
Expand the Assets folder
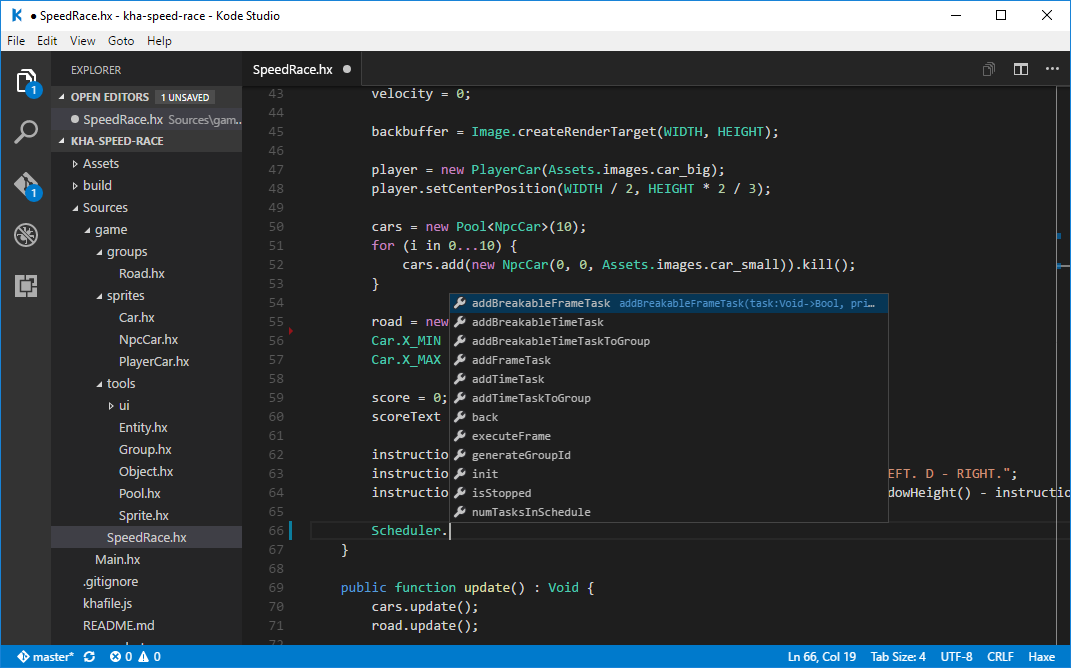(100, 164)
